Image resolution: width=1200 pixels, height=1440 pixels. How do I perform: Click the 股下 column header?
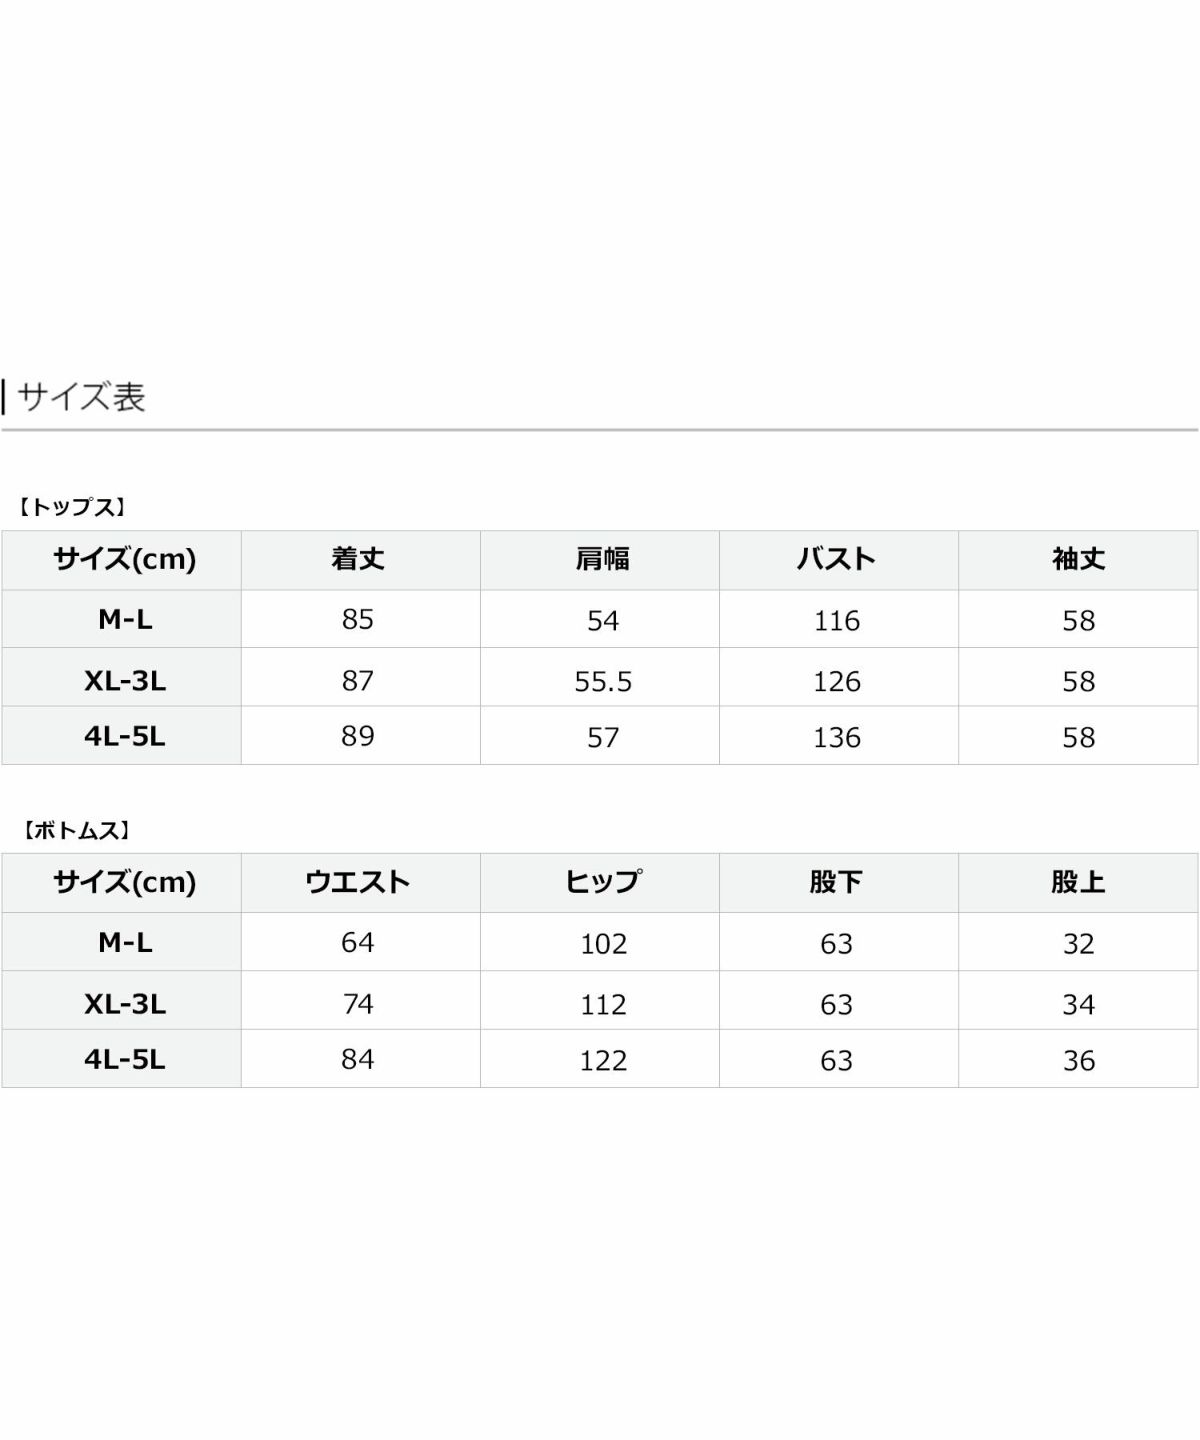coord(836,882)
